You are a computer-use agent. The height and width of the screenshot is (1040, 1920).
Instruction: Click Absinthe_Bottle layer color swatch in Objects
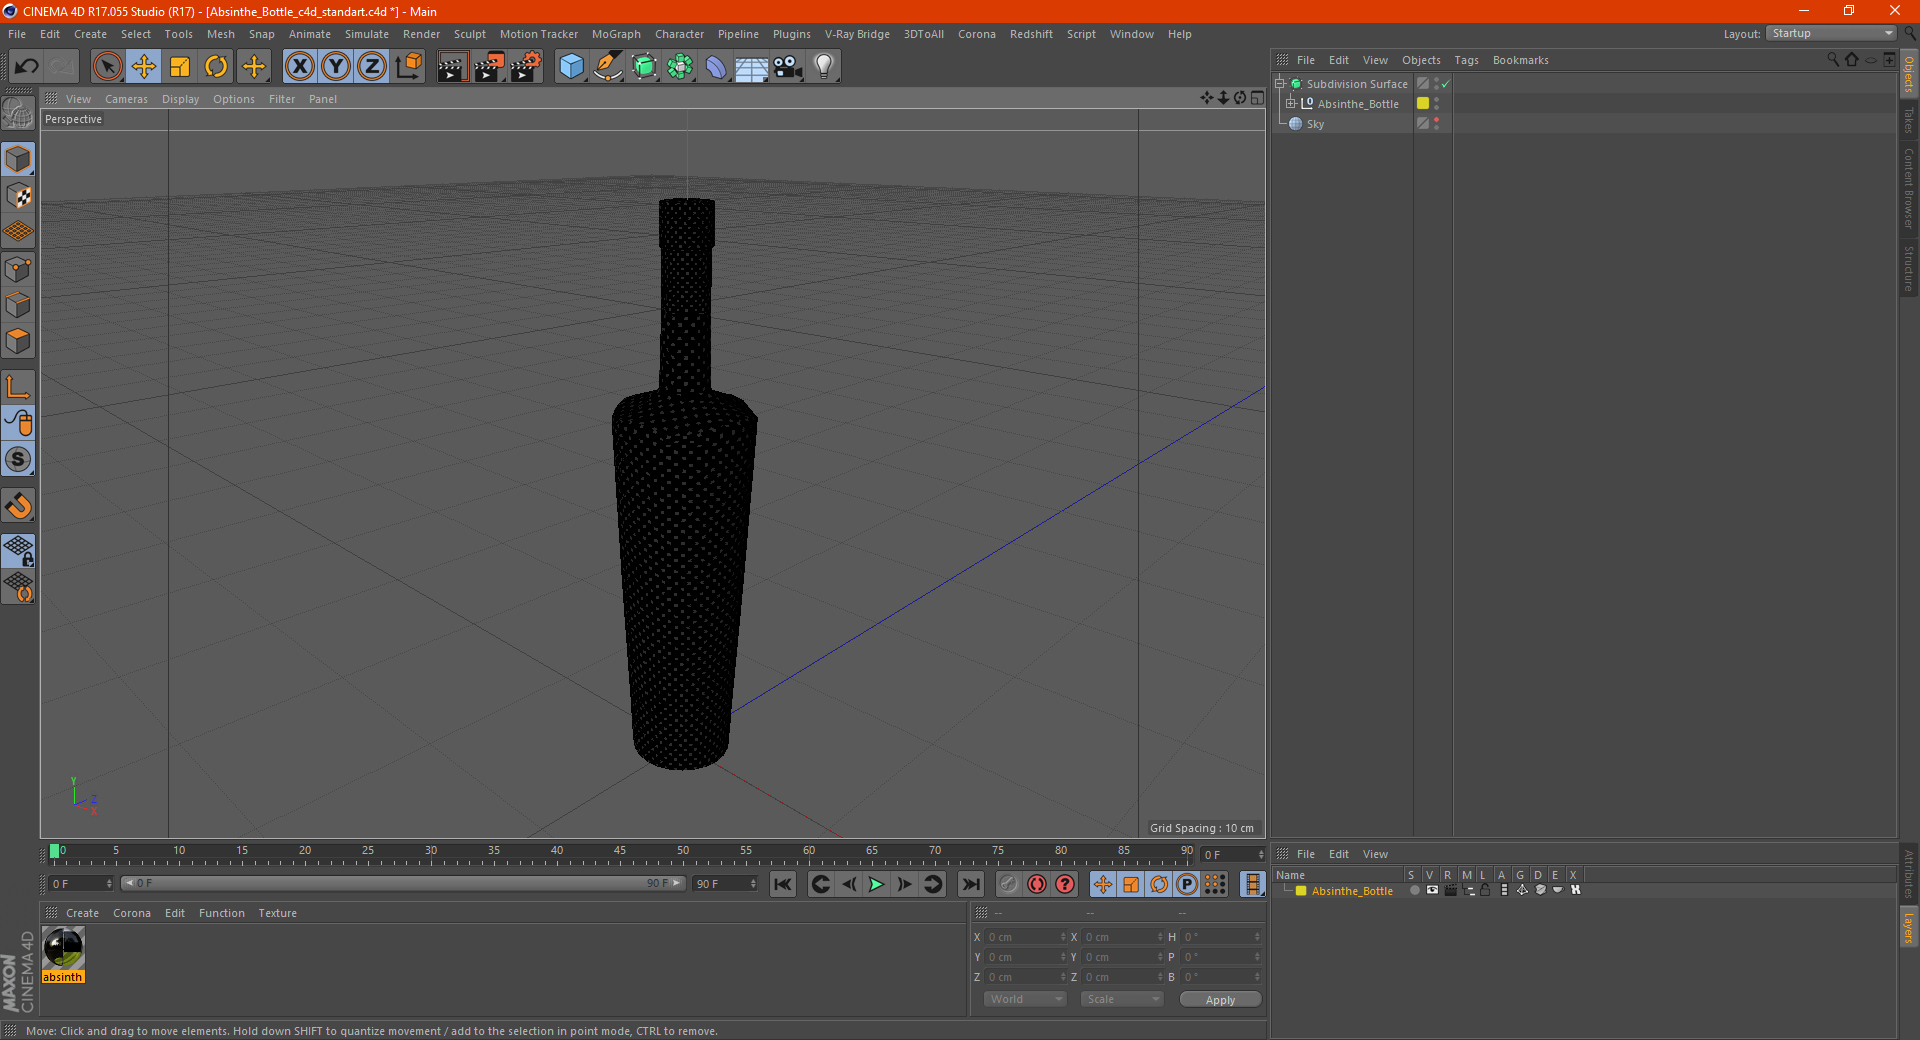(1423, 103)
